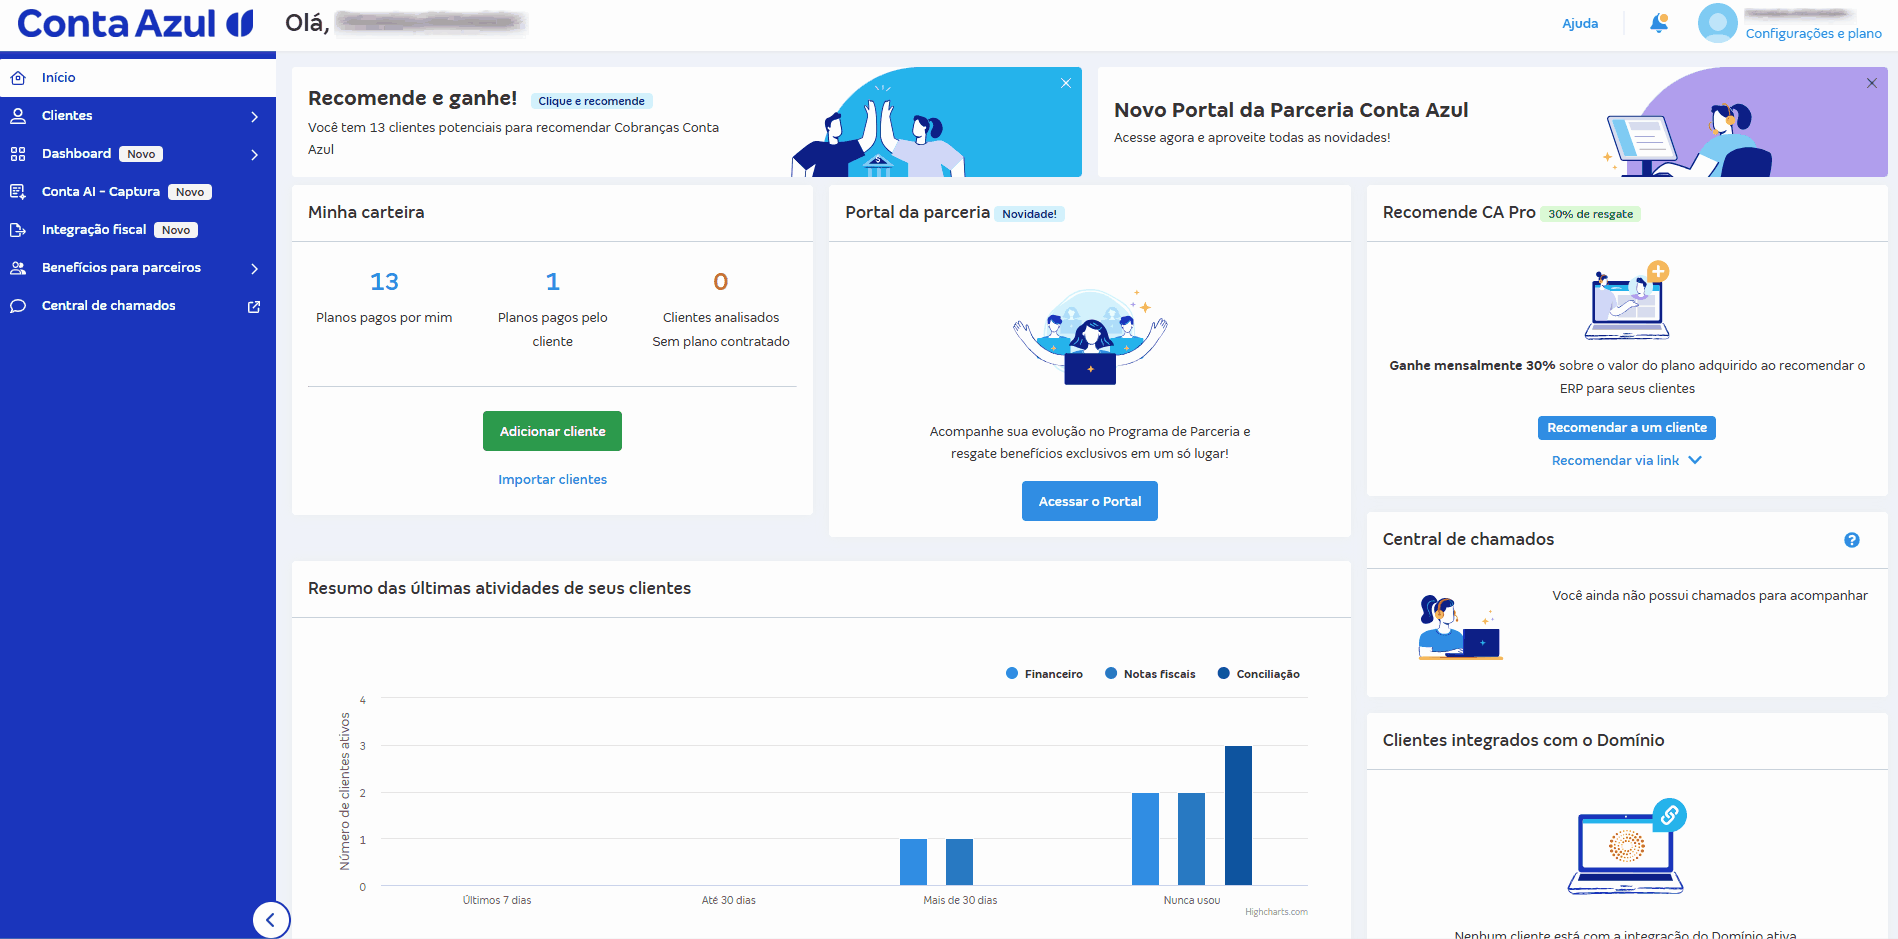Toggle Notas fiscais legend item
This screenshot has height=939, width=1898.
coord(1150,674)
